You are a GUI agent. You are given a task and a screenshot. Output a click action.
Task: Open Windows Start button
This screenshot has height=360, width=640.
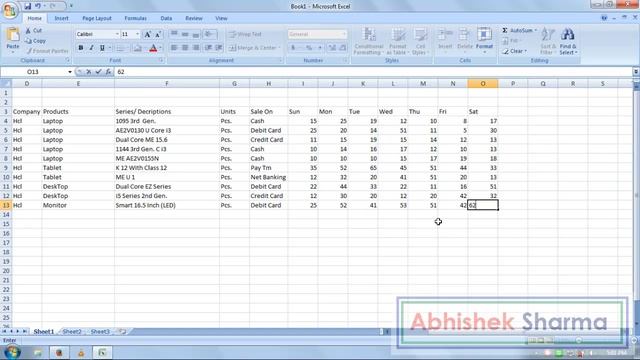[11, 352]
